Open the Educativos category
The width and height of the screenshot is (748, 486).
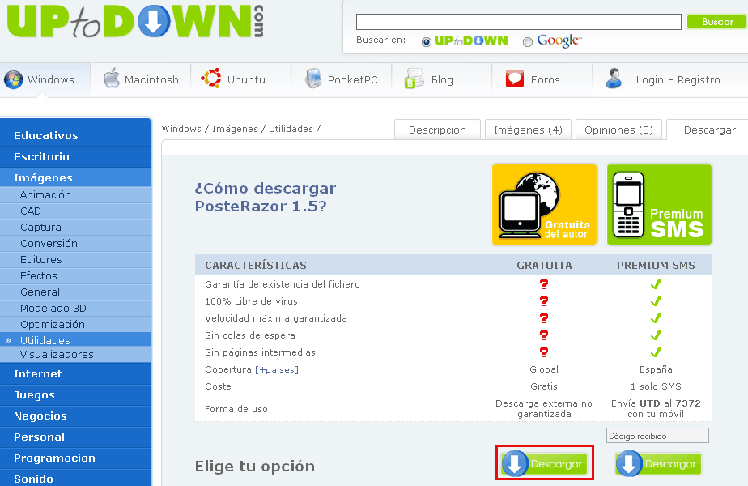click(75, 135)
